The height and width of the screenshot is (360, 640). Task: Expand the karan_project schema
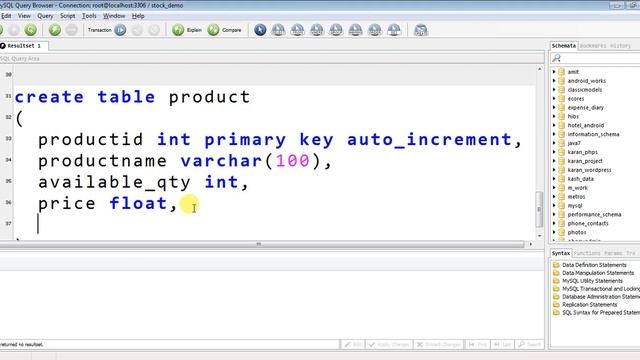554,161
